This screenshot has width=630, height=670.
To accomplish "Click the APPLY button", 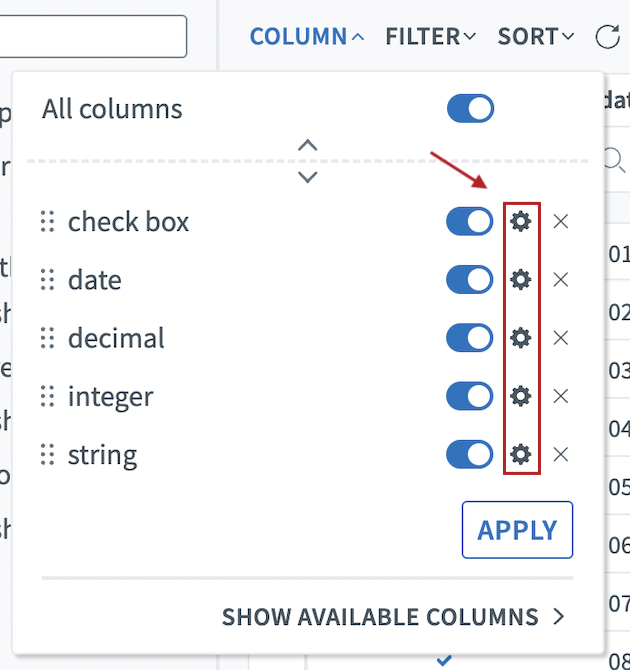I will click(517, 530).
